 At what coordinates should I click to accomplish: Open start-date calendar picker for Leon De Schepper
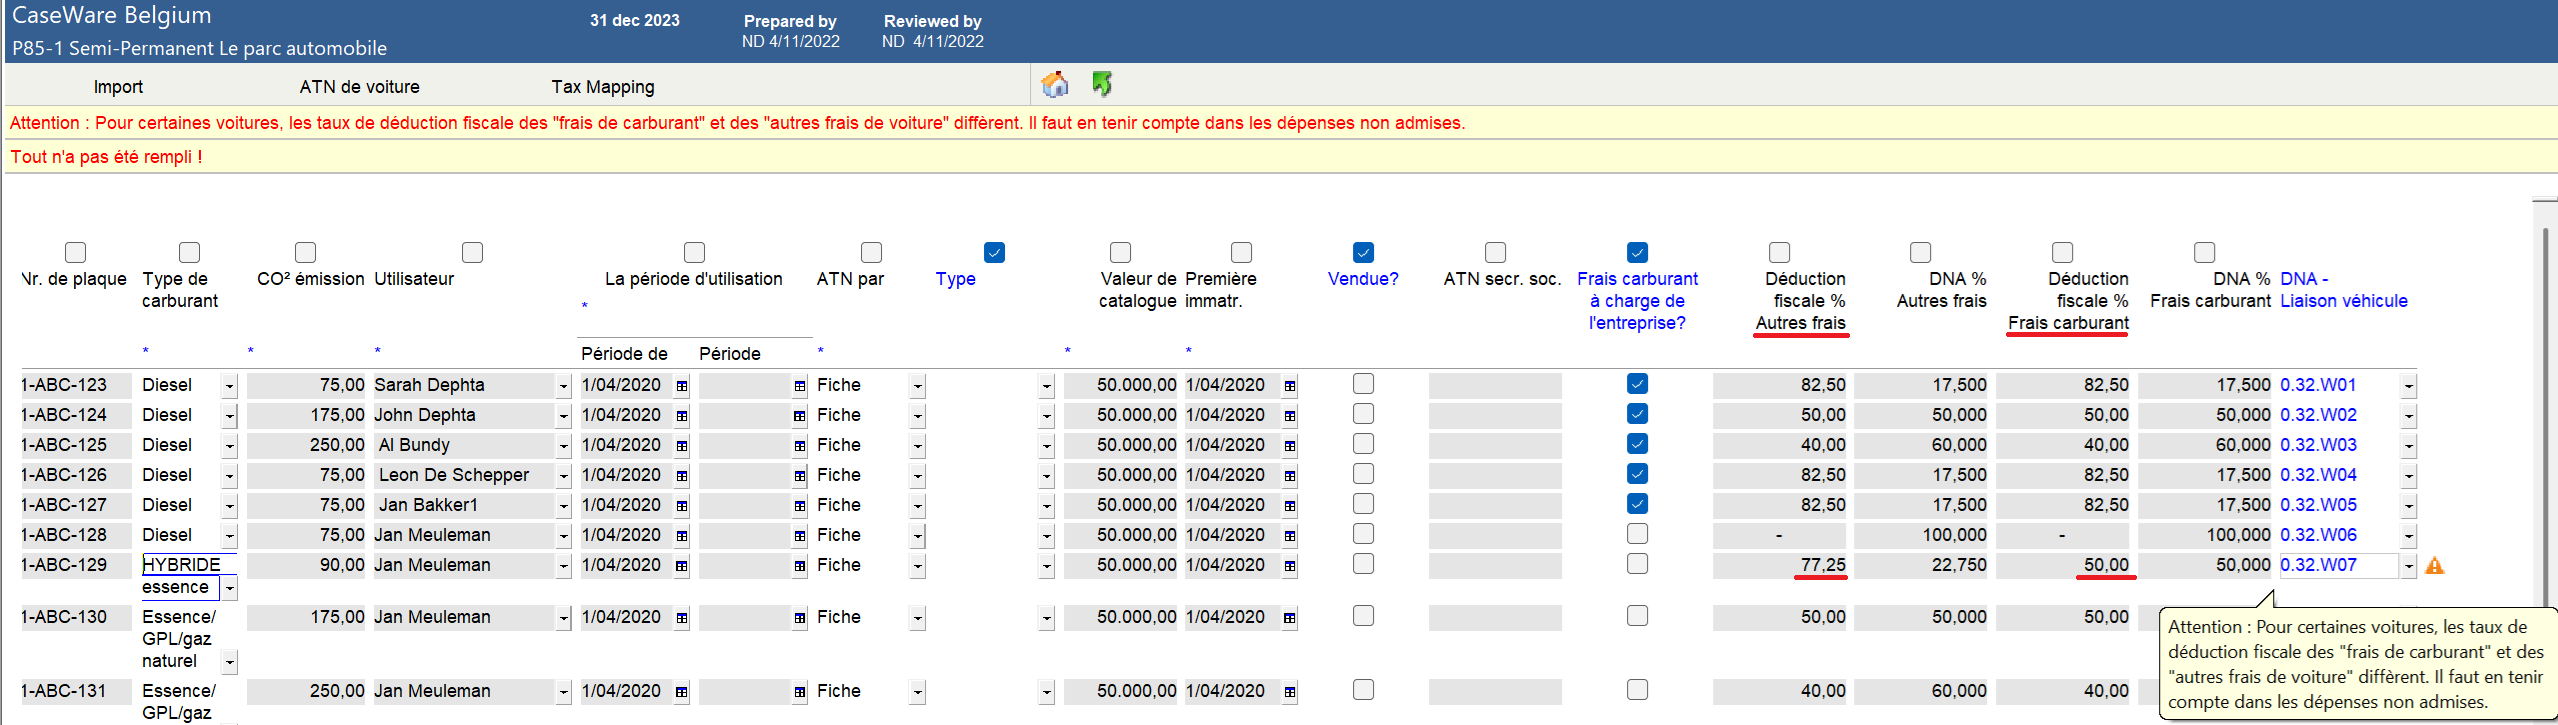682,476
